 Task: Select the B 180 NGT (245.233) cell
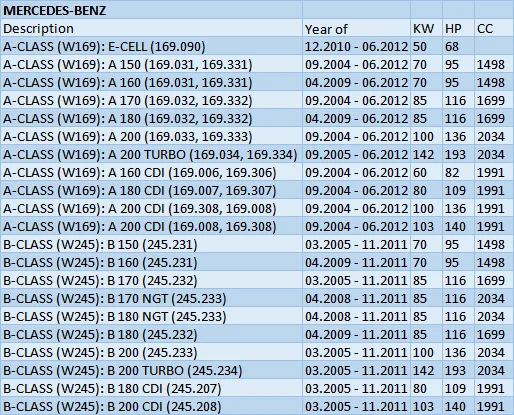(152, 316)
